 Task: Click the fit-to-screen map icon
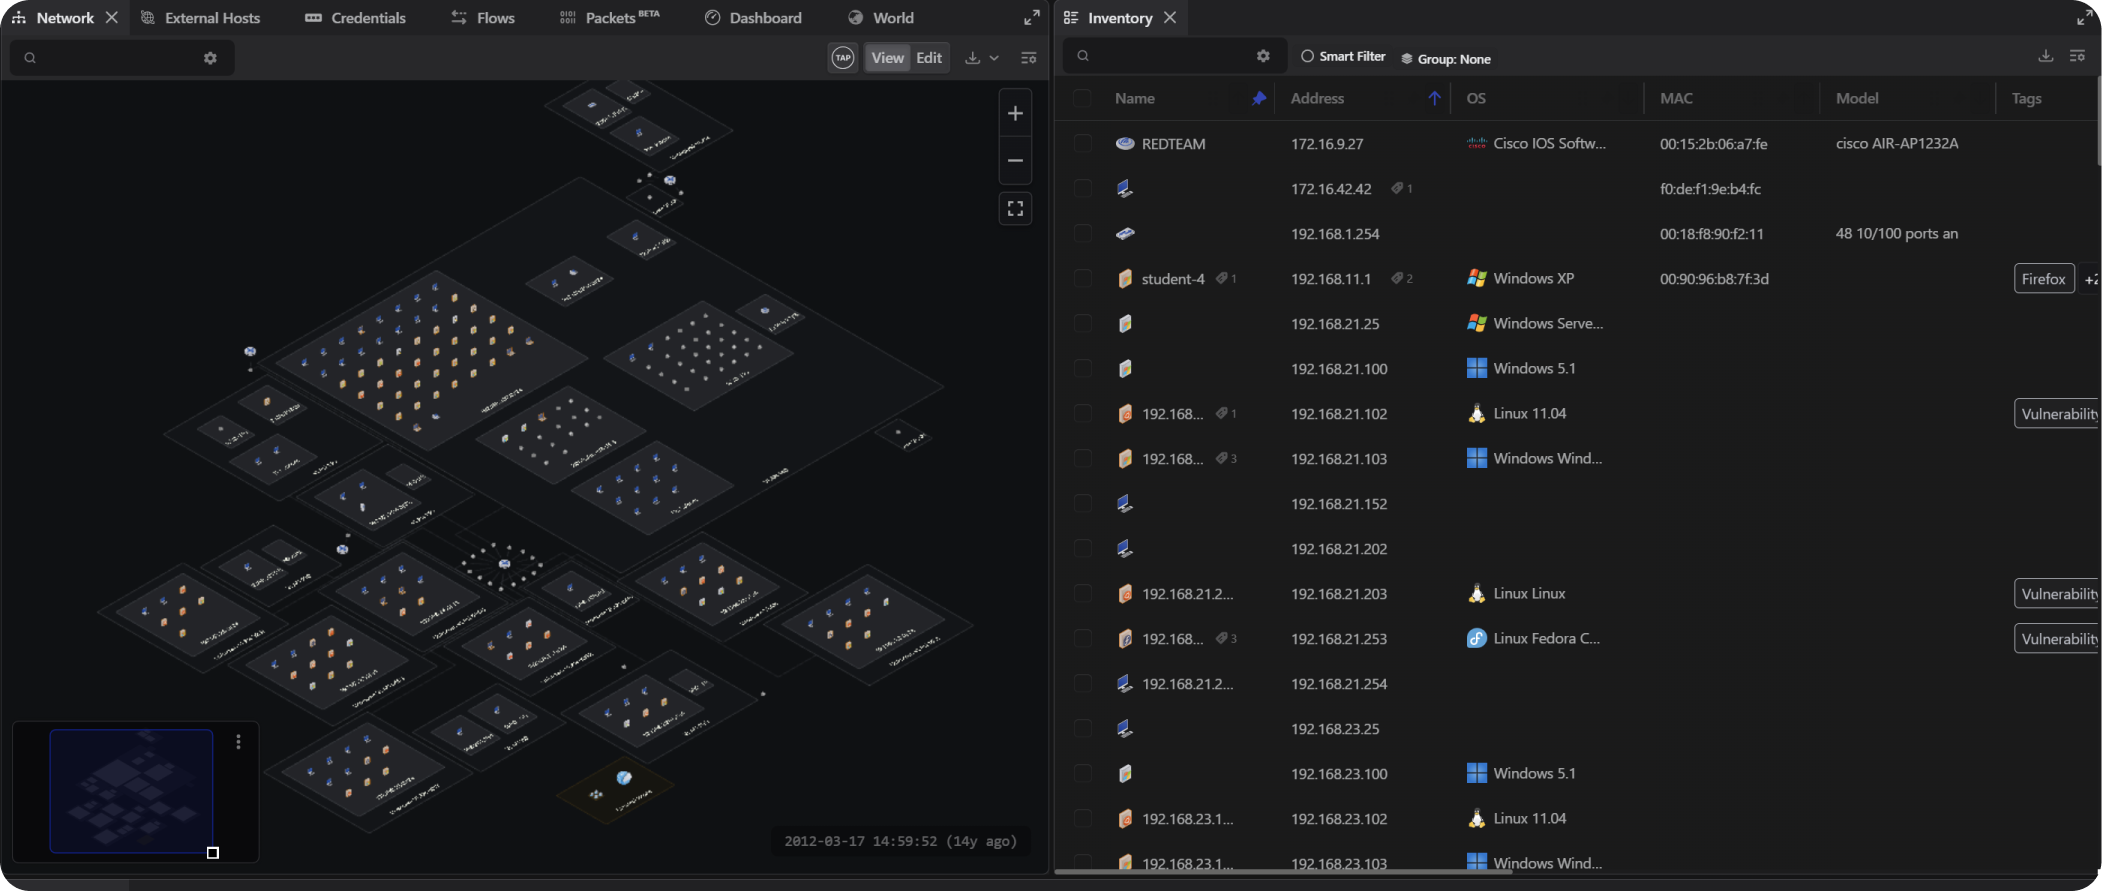(1015, 208)
